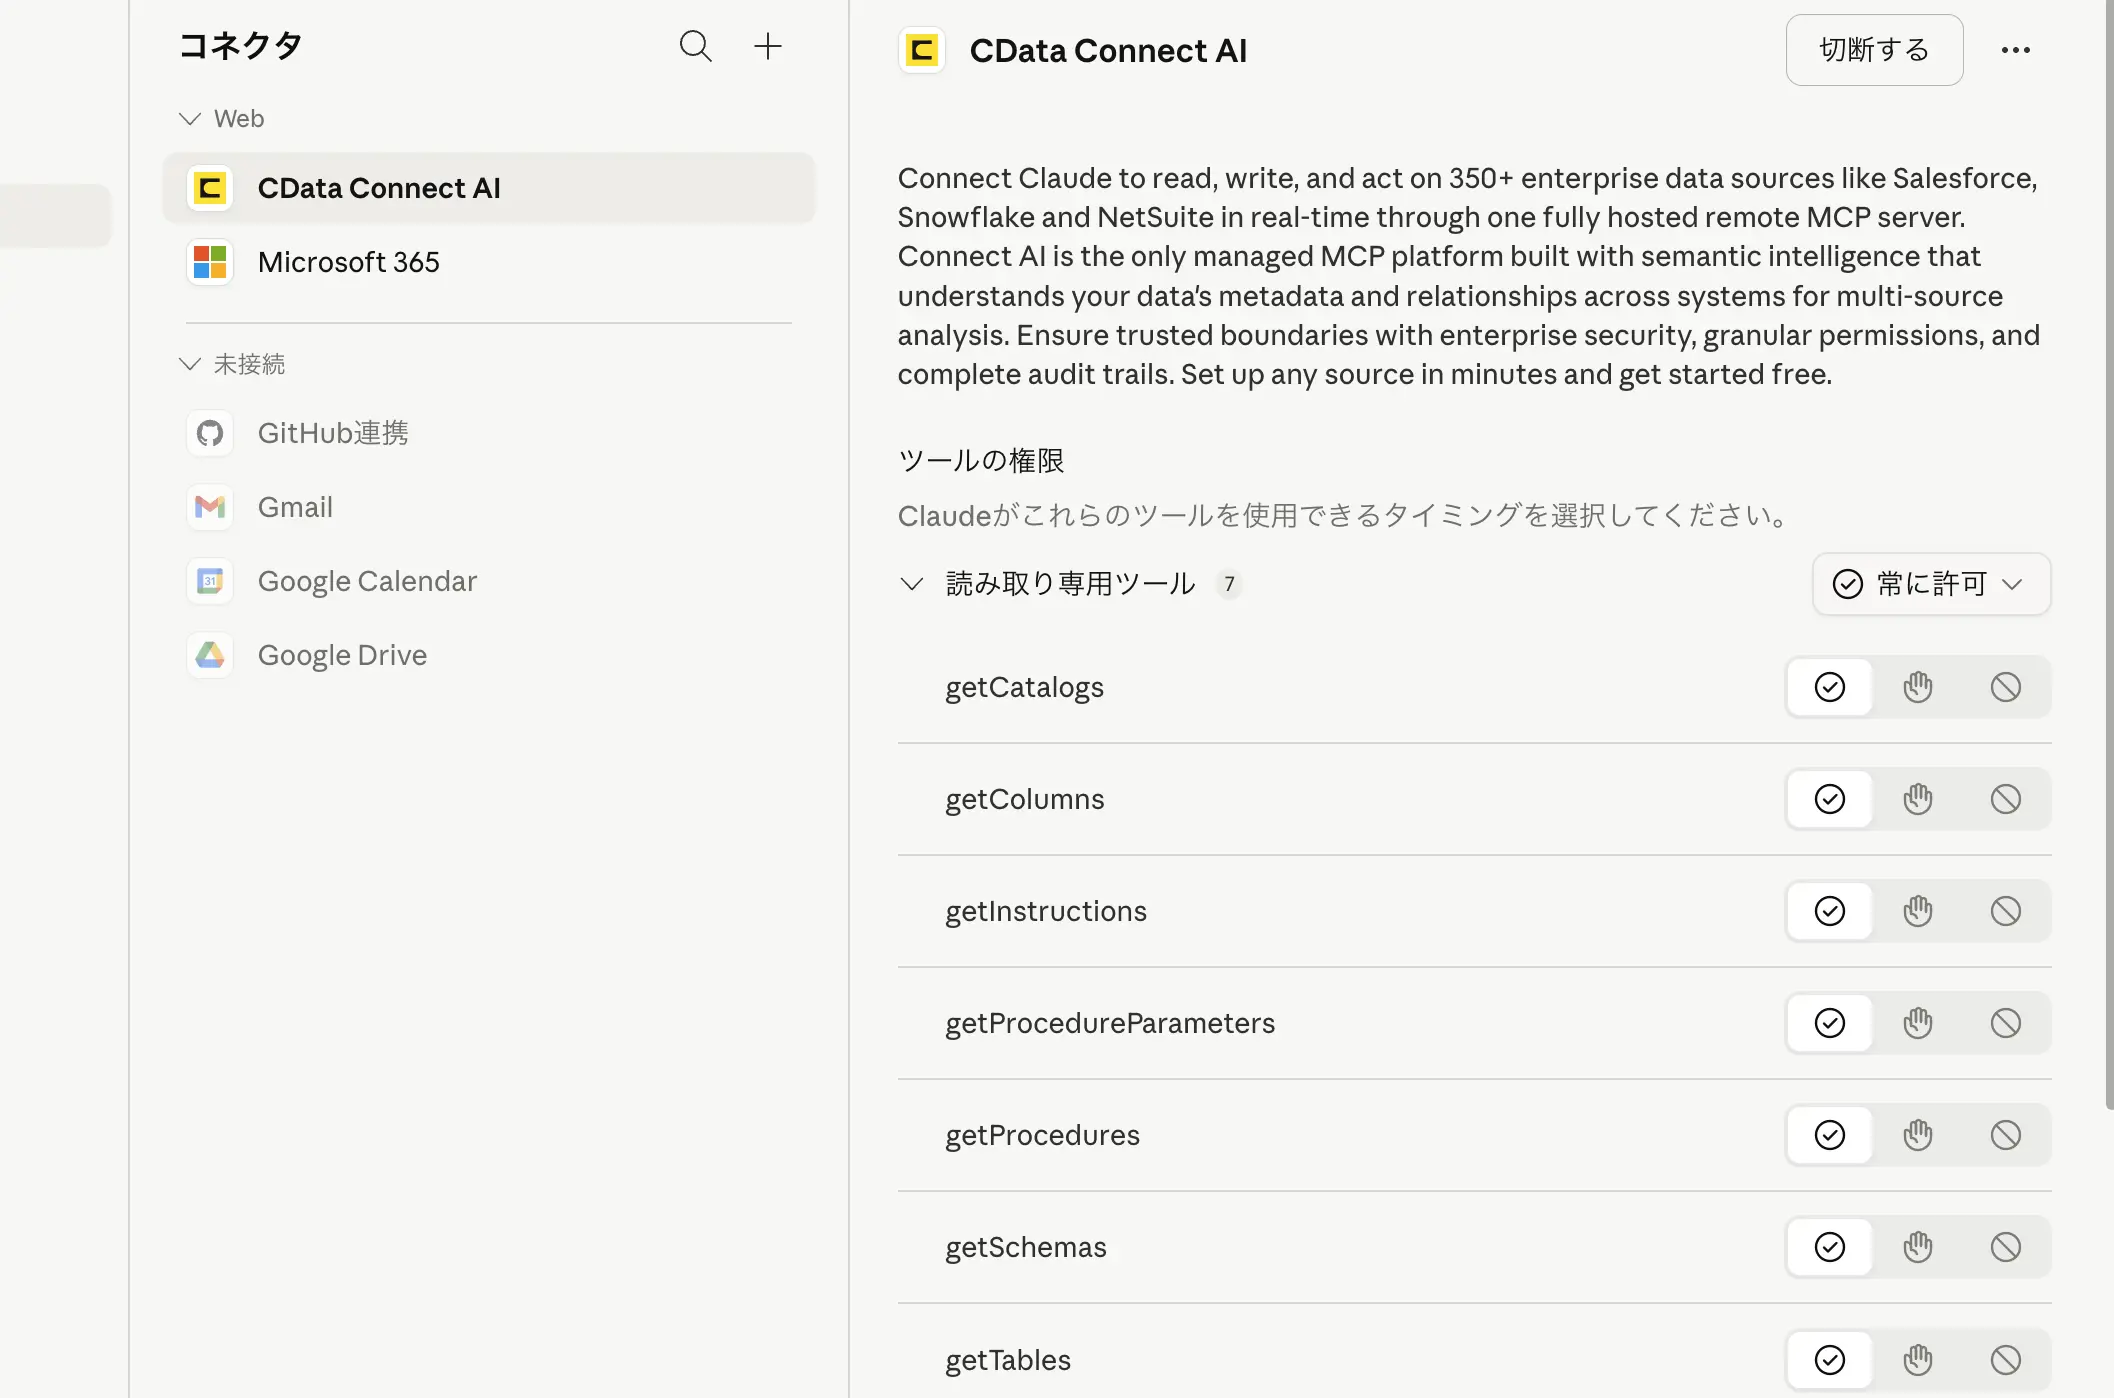The height and width of the screenshot is (1398, 2114).
Task: Block the getTables tool
Action: coord(2006,1360)
